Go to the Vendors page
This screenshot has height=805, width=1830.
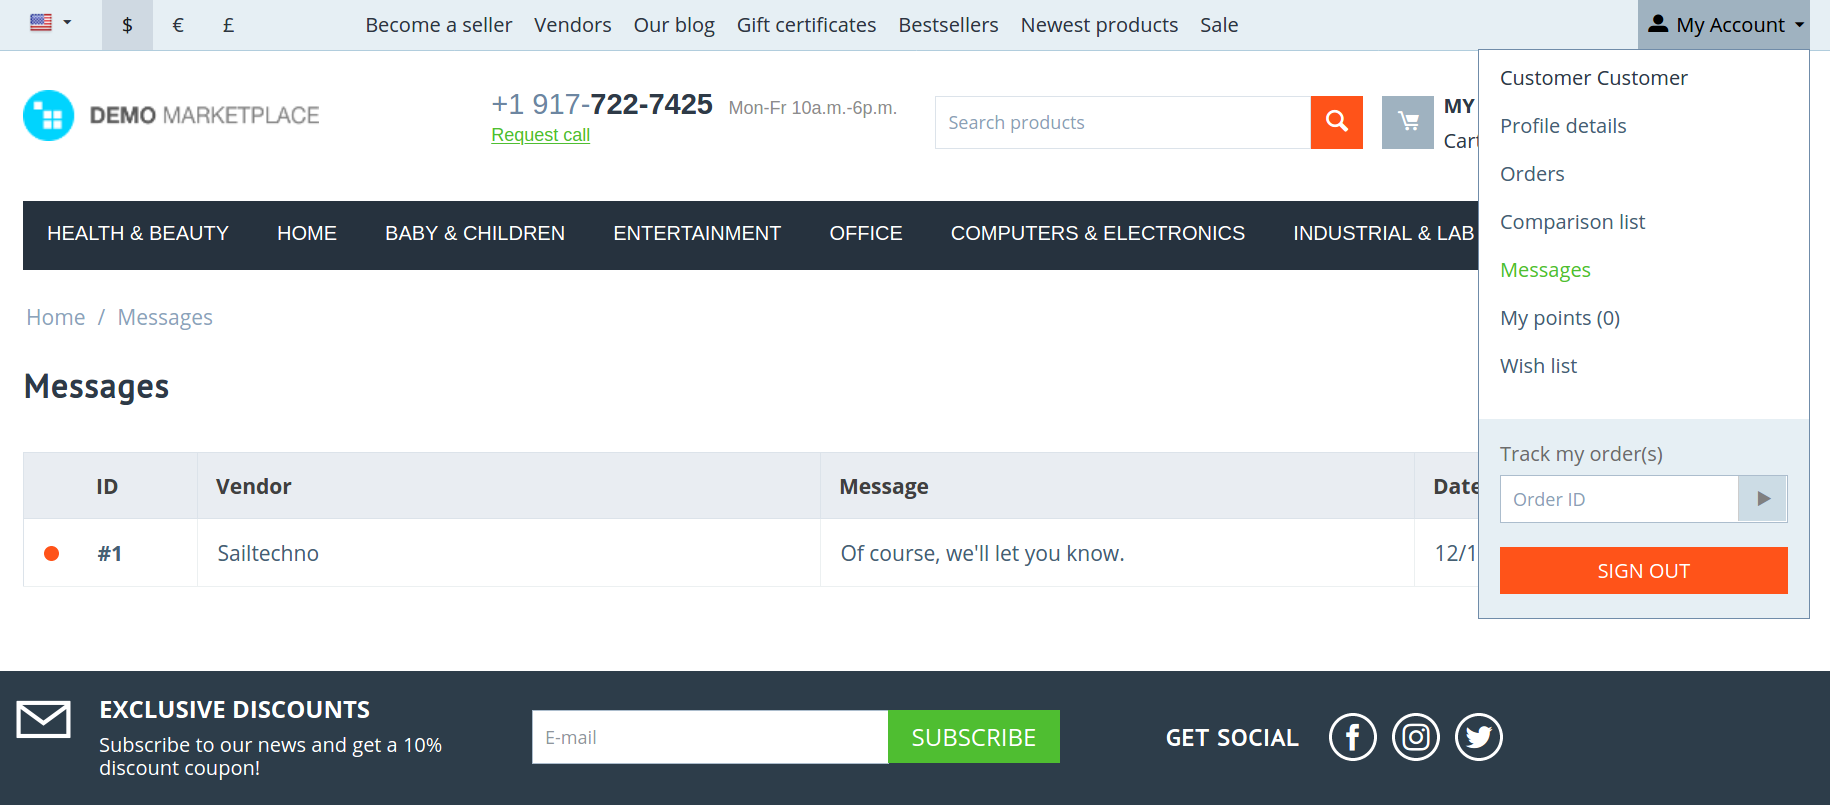pyautogui.click(x=572, y=25)
